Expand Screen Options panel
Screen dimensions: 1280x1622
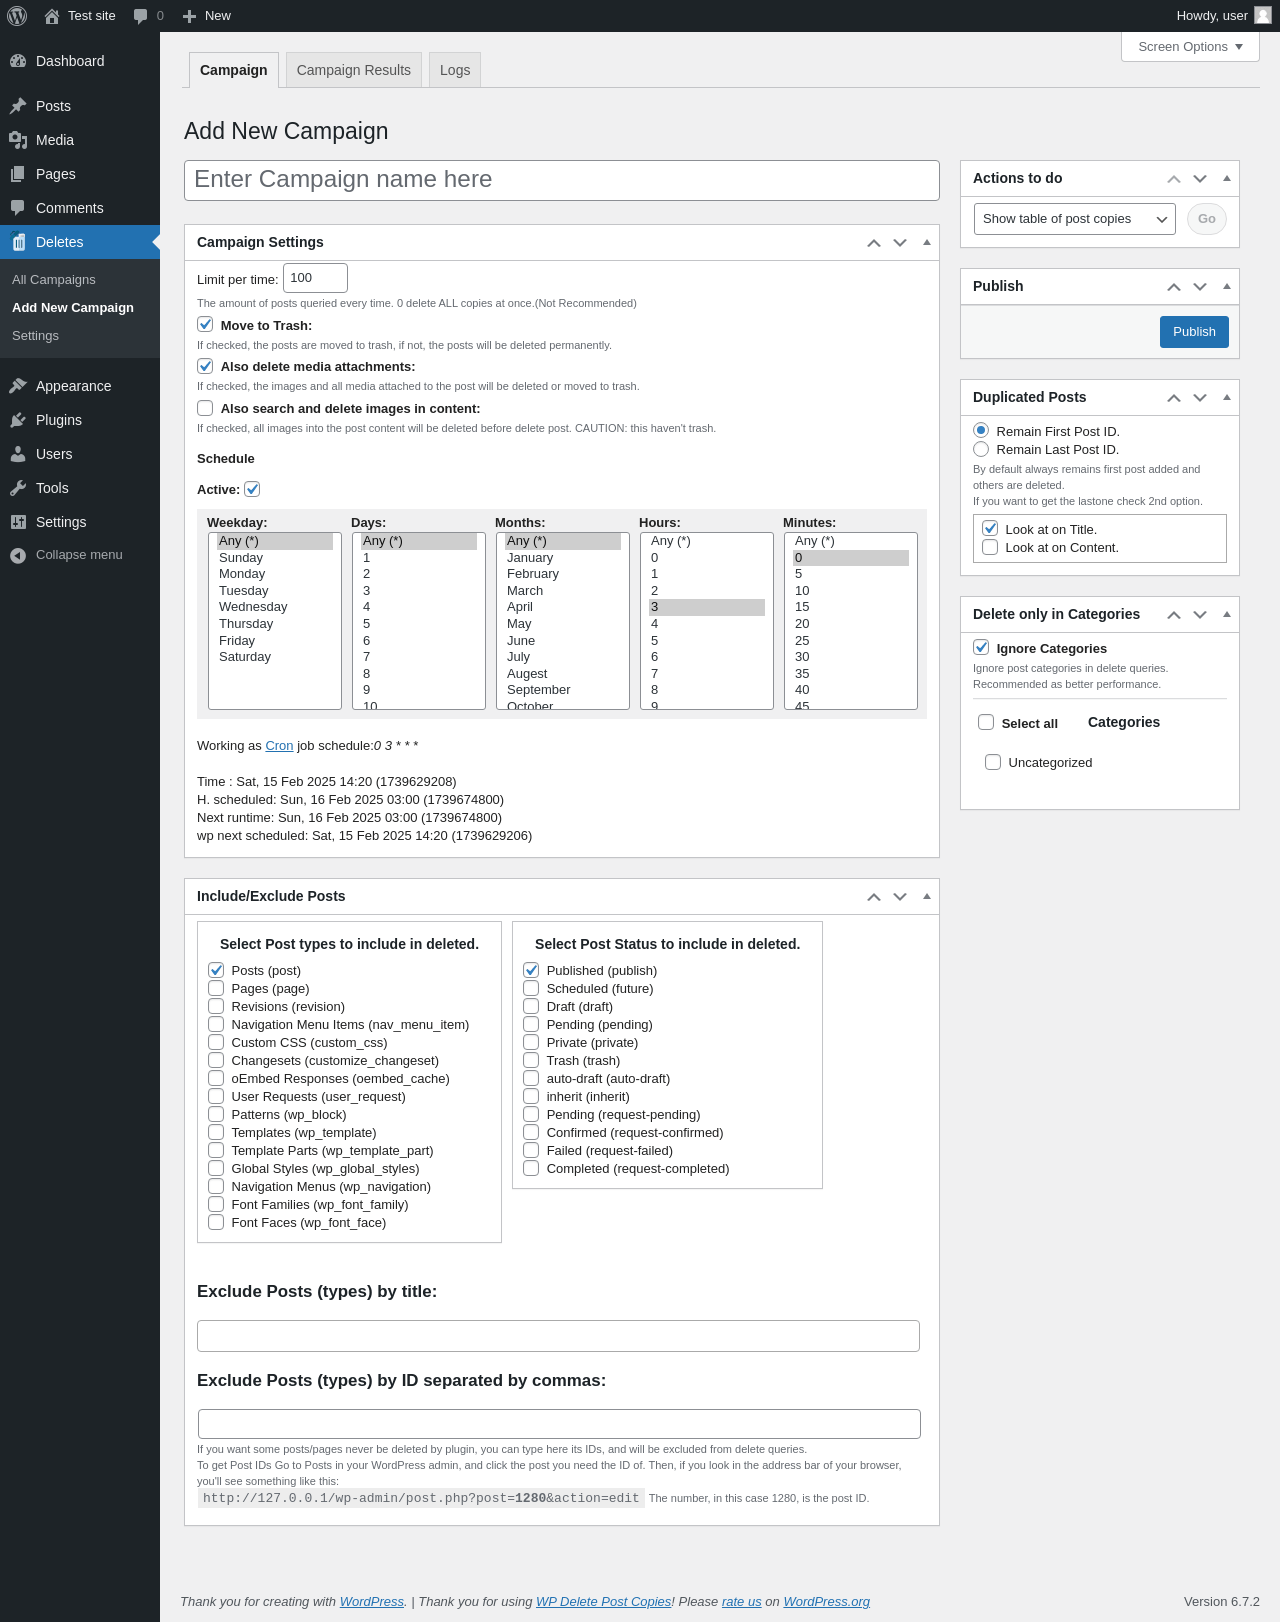point(1190,47)
